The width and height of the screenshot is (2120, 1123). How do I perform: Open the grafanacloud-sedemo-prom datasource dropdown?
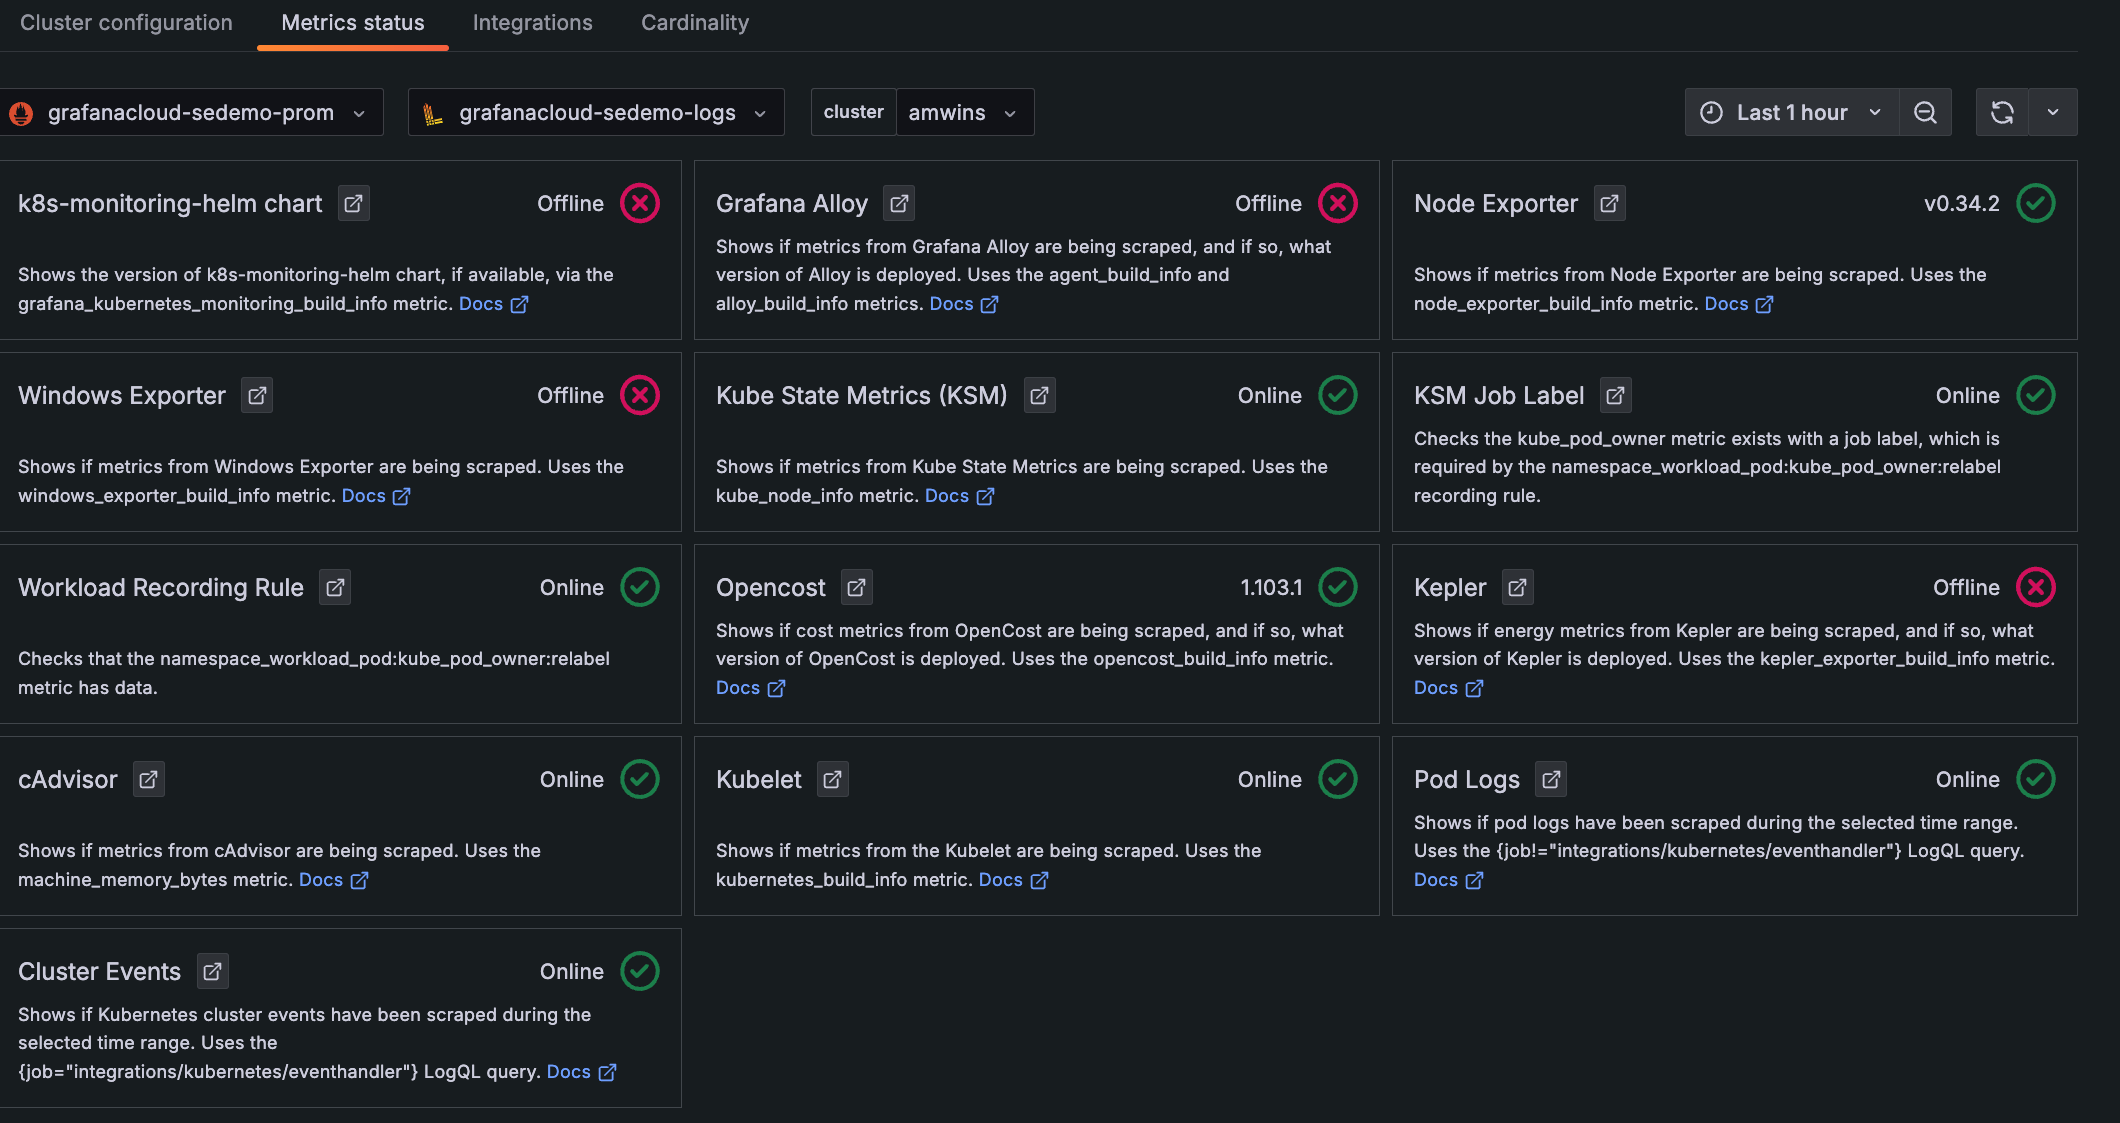pos(193,112)
